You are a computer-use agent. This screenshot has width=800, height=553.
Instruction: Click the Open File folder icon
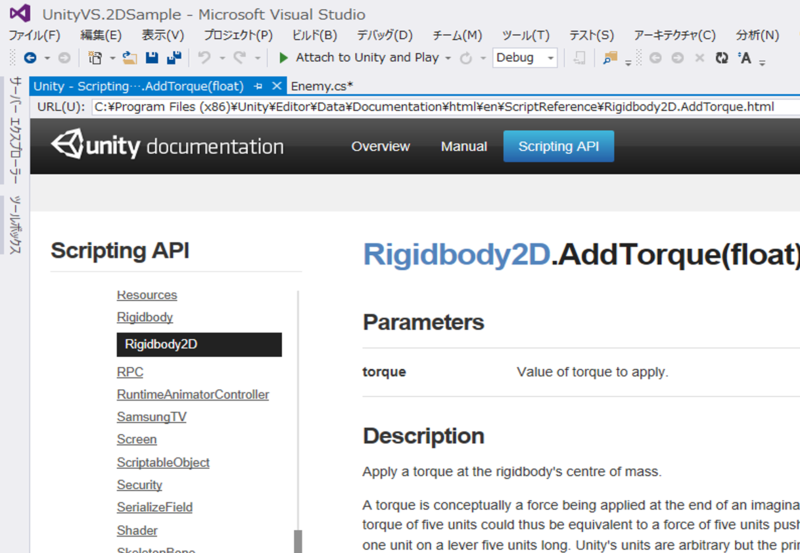click(x=130, y=58)
